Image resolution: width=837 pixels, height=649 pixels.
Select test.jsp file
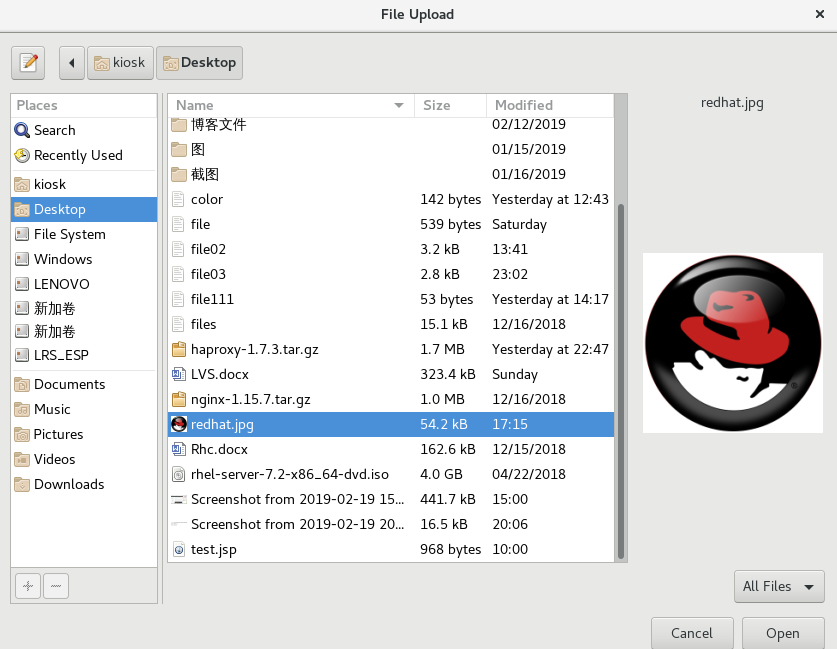(x=391, y=550)
